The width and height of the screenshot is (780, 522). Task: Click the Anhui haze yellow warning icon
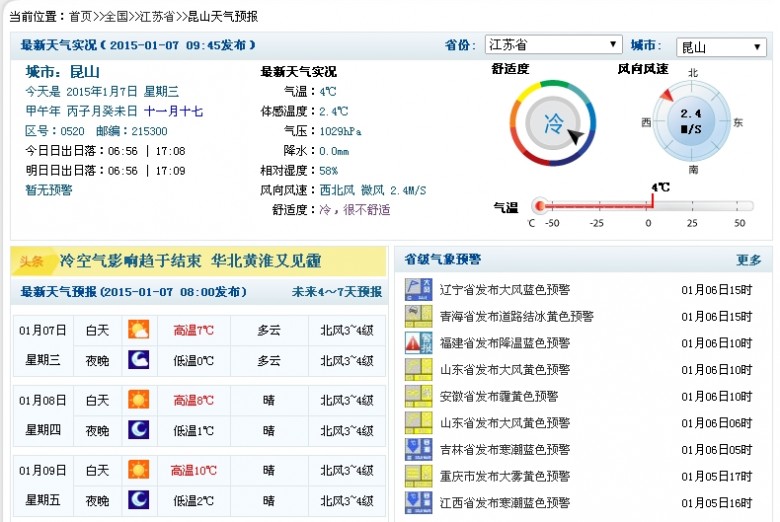[418, 396]
